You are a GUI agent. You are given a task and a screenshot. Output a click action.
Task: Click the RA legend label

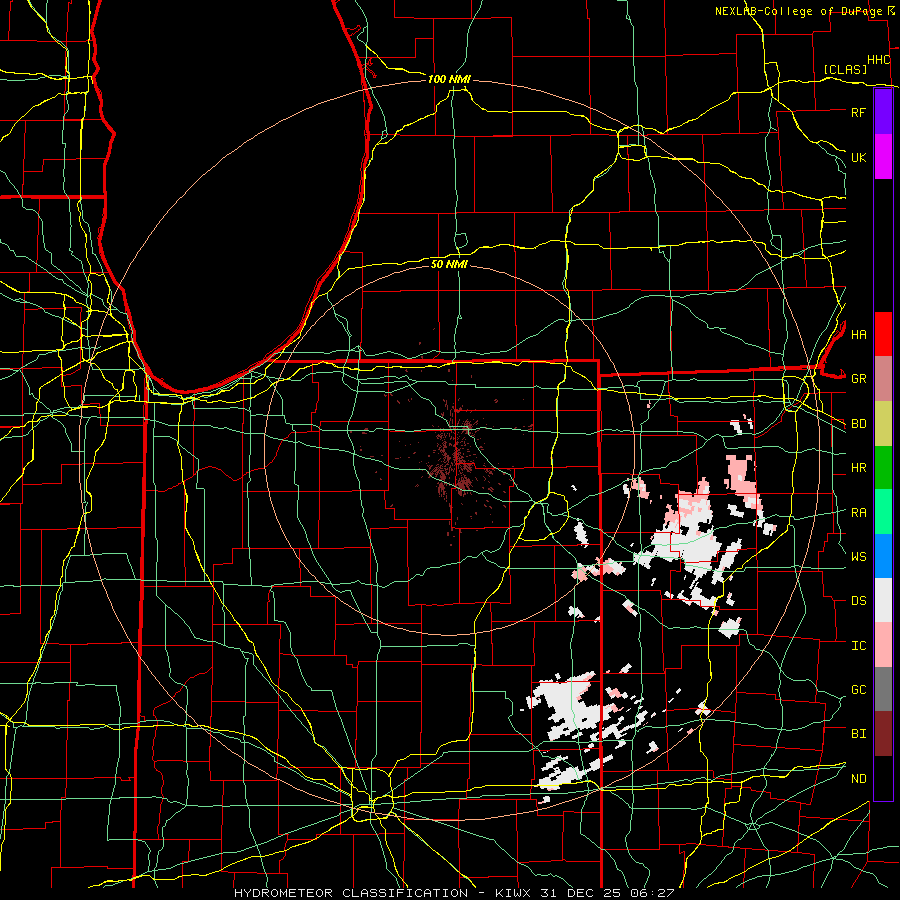pos(859,513)
